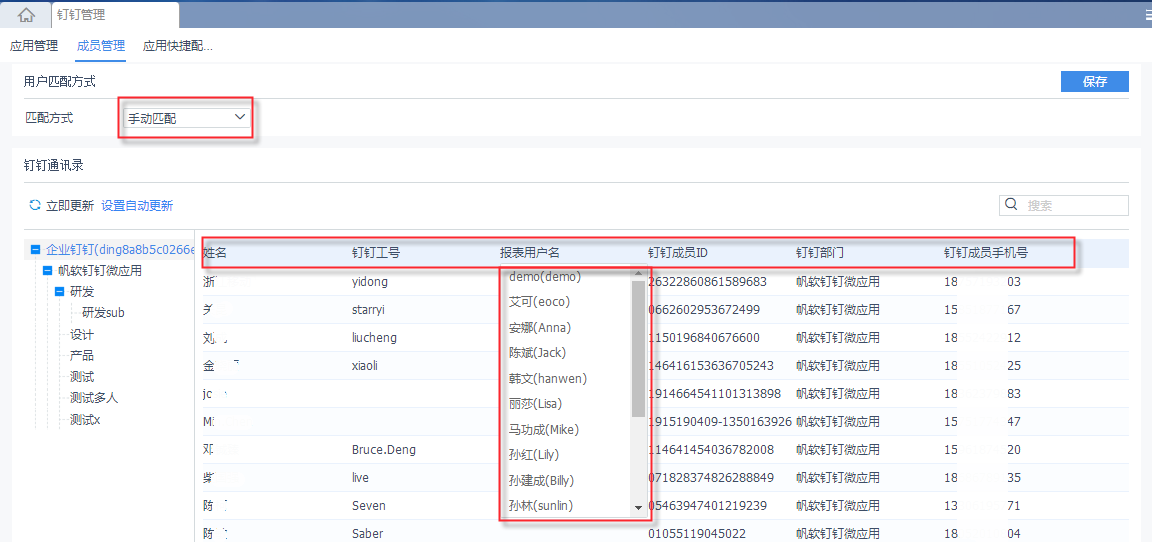Viewport: 1152px width, 542px height.
Task: Collapse the 企业钉钉 tree node
Action: (x=35, y=250)
